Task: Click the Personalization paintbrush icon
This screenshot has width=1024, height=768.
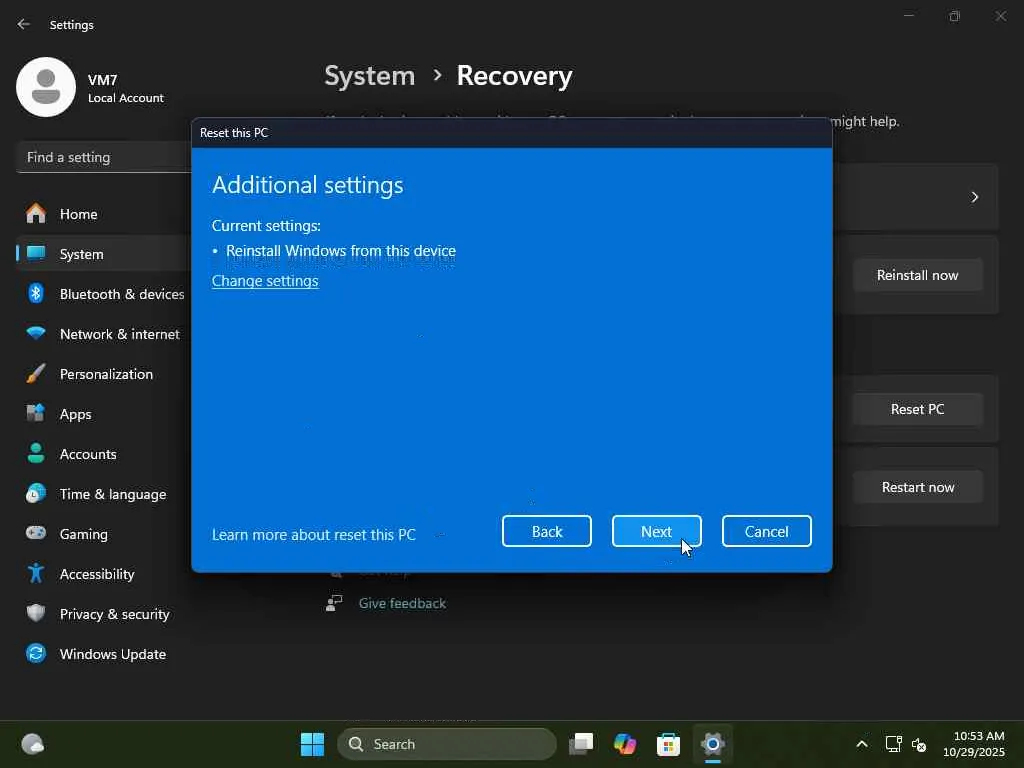Action: [x=36, y=374]
